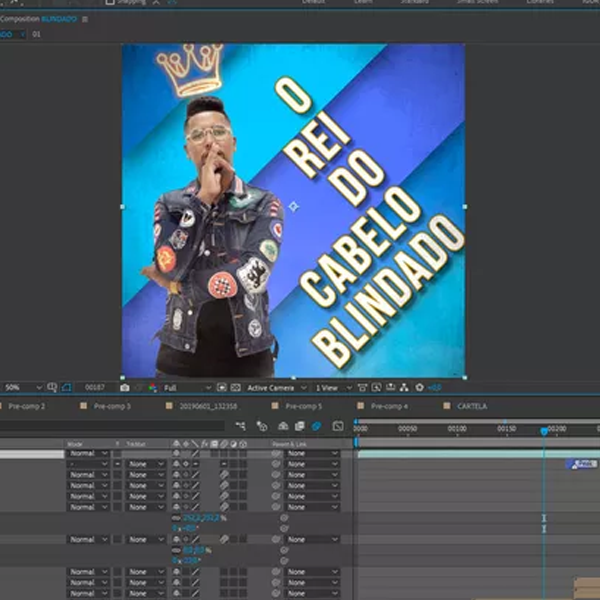Switch to the Pre-comp 3 timeline tab
Image resolution: width=600 pixels, height=600 pixels.
click(x=112, y=407)
